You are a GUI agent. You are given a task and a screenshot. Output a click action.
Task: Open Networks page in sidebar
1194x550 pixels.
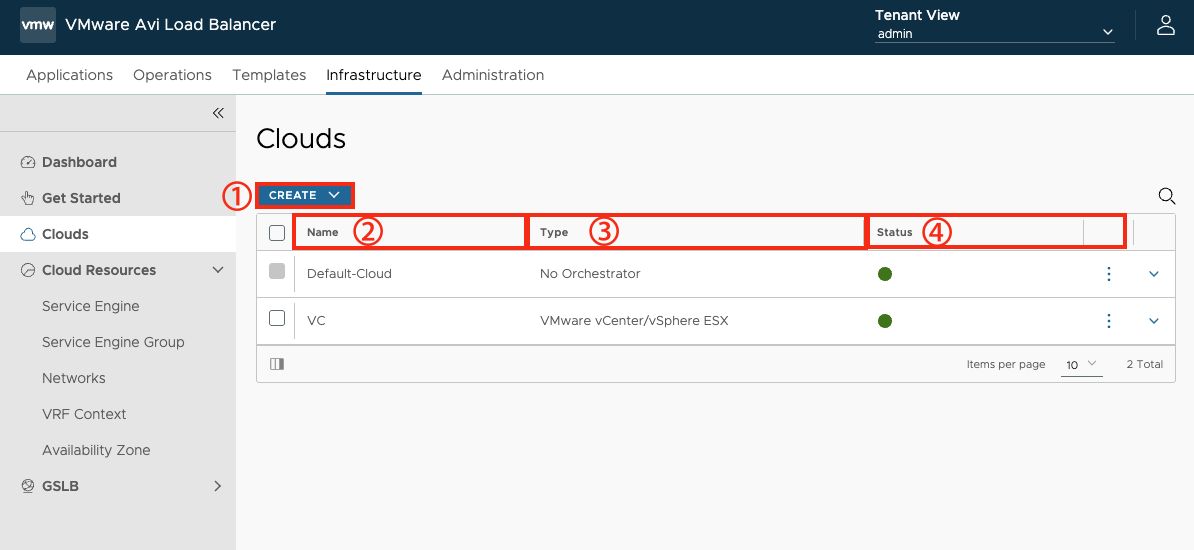[74, 378]
